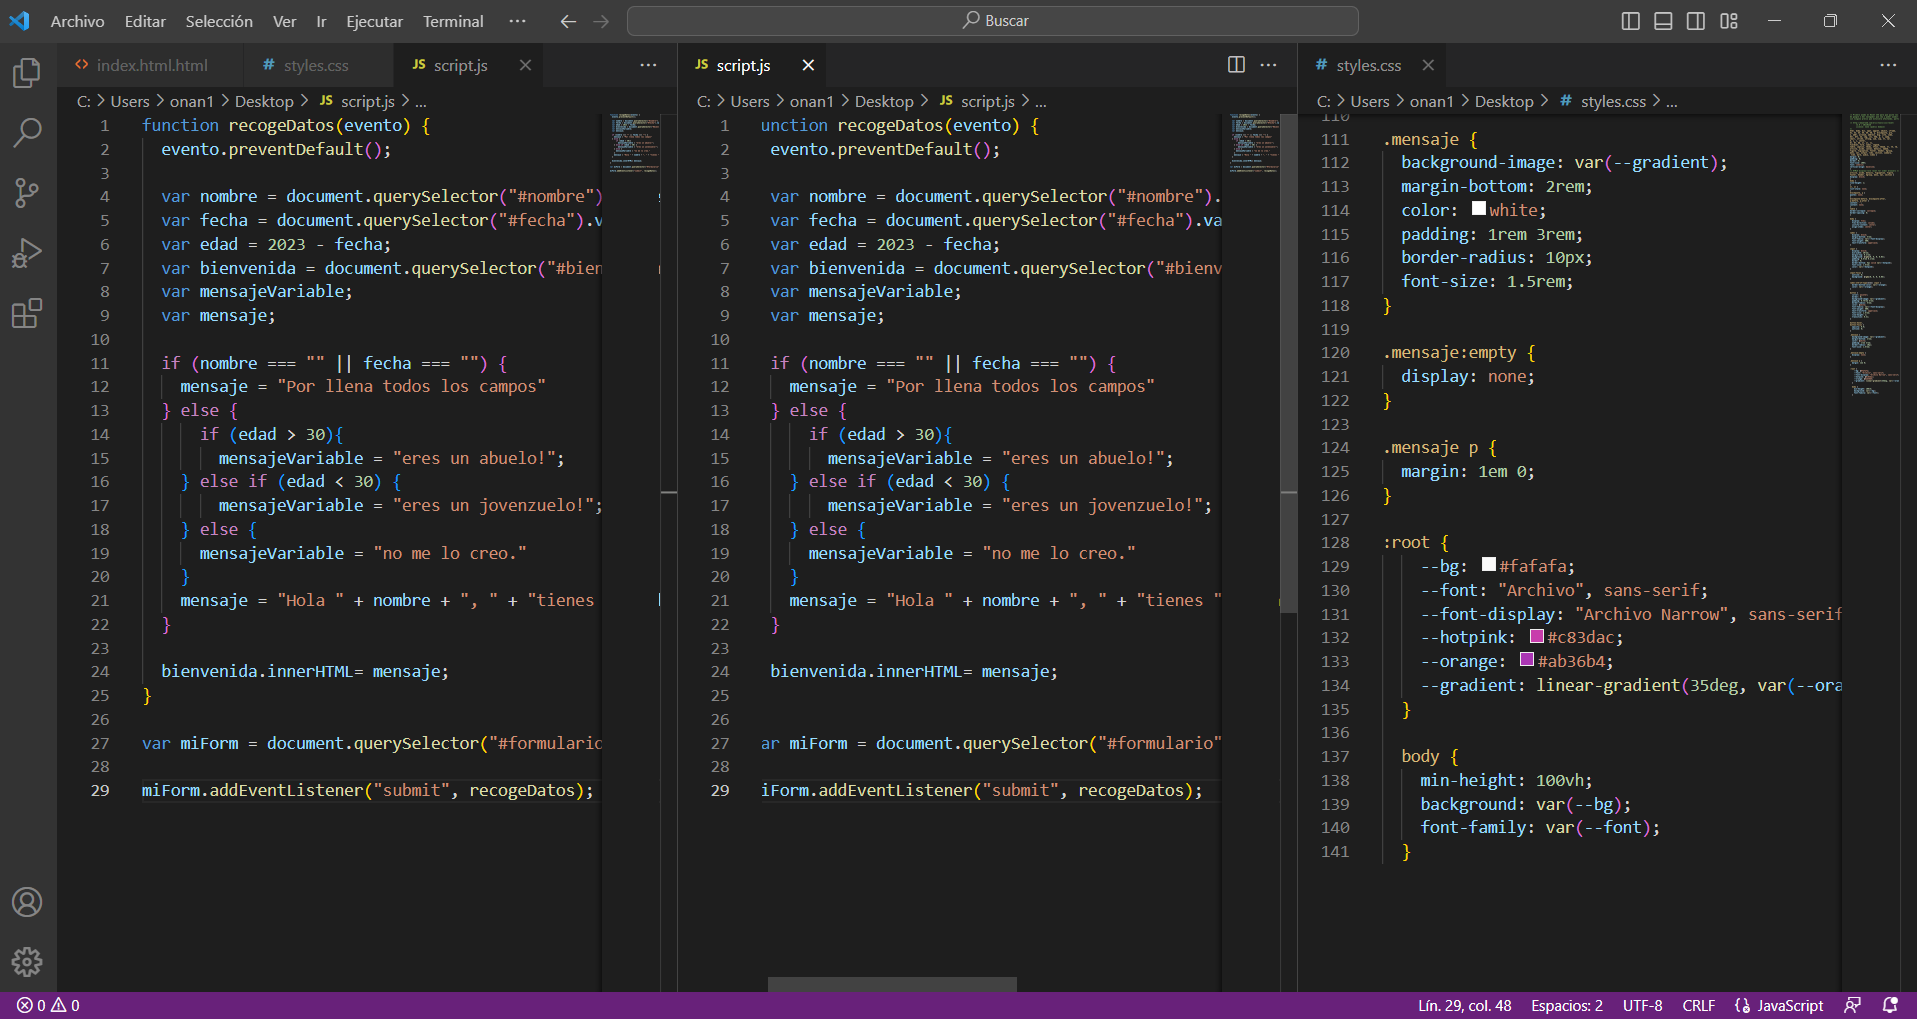Switch to the index.html.html tab
This screenshot has width=1917, height=1019.
coord(151,65)
